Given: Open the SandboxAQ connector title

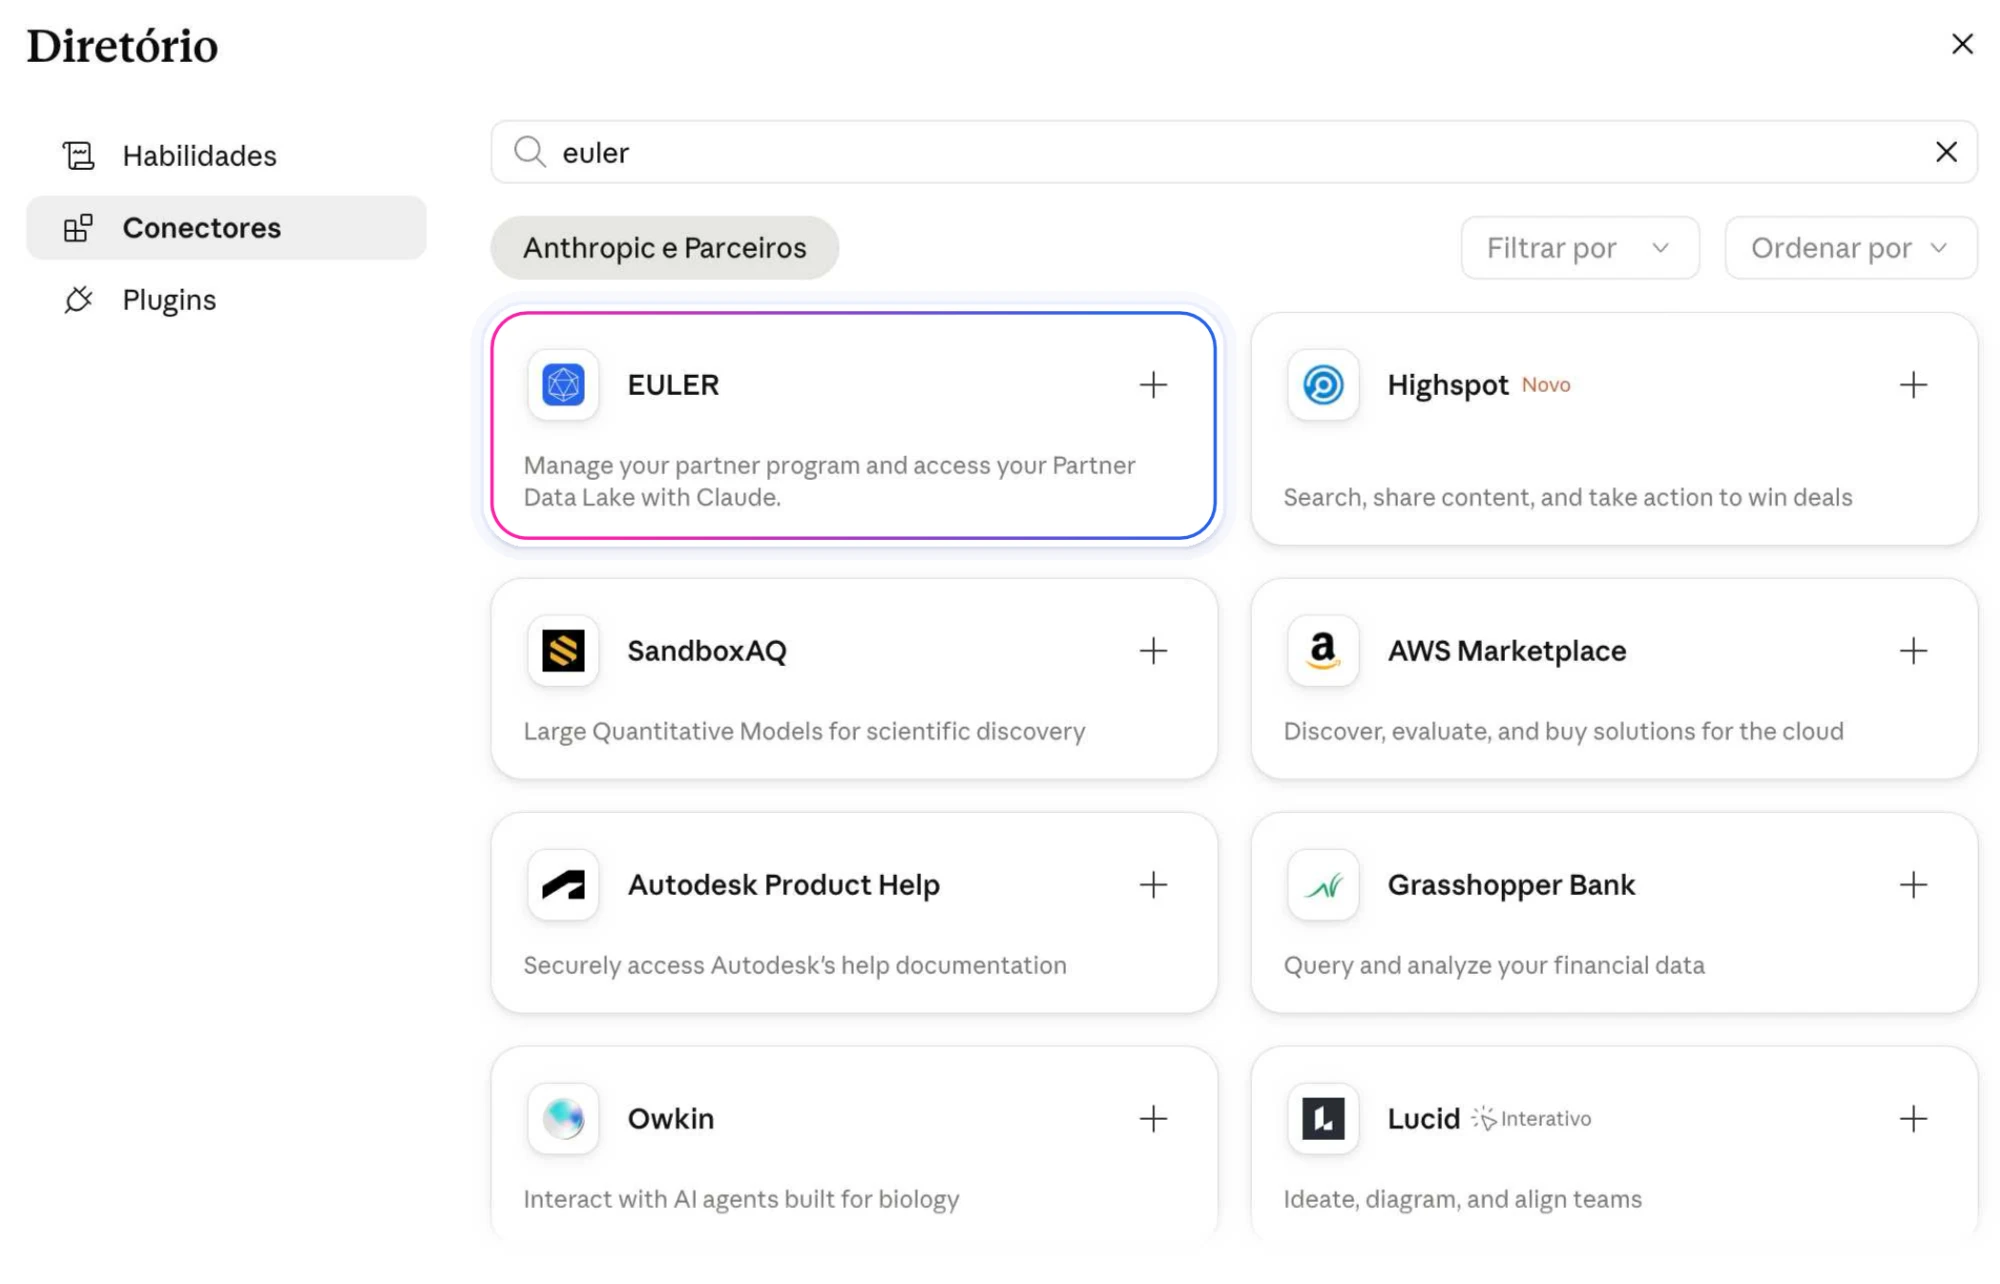Looking at the screenshot, I should tap(707, 651).
